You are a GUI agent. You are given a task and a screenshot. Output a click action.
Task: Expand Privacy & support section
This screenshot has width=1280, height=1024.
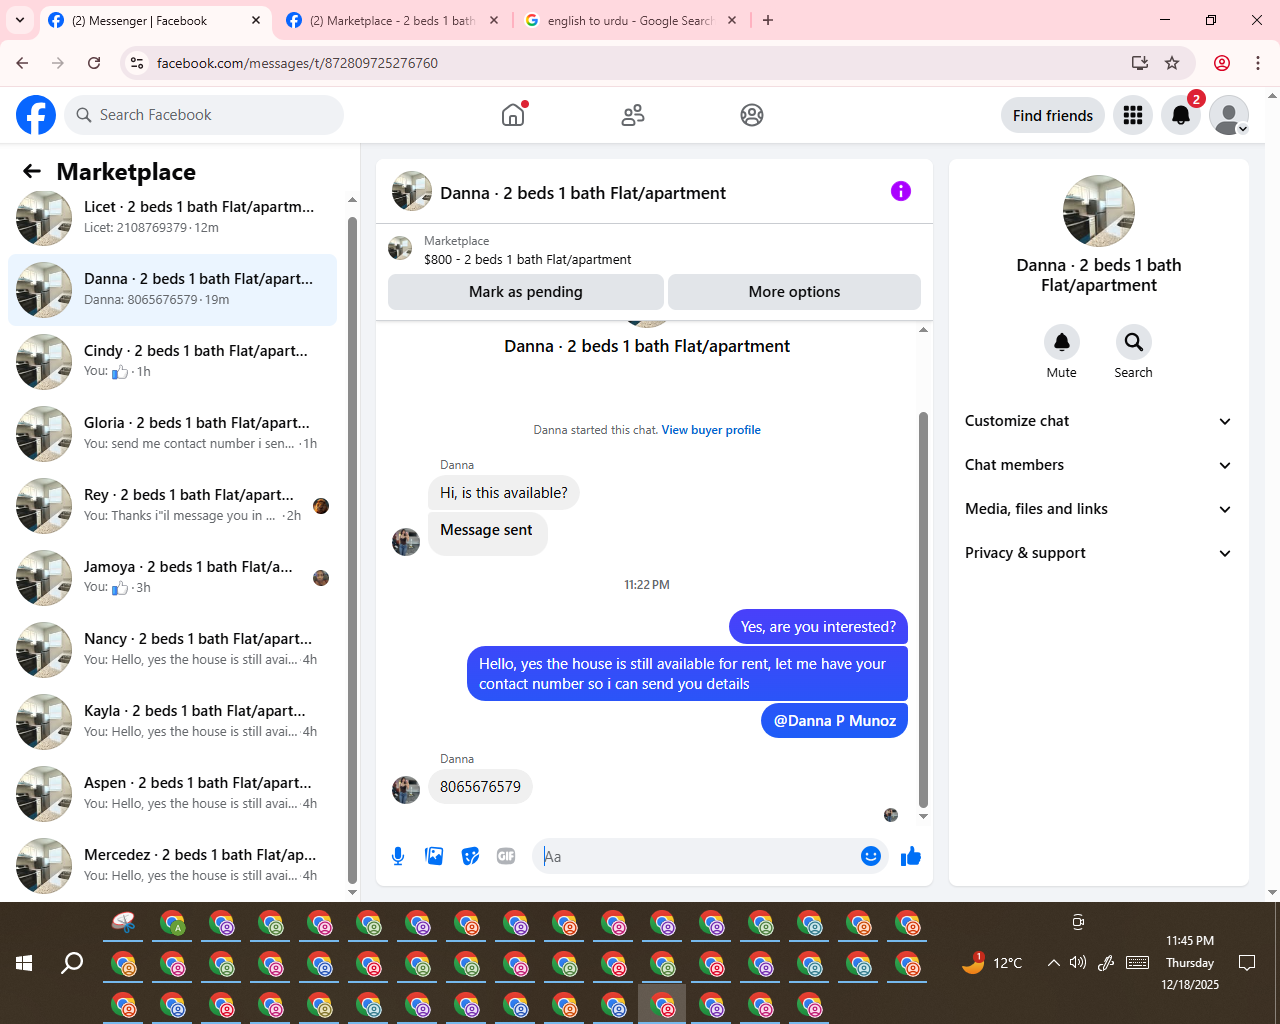tap(1098, 553)
